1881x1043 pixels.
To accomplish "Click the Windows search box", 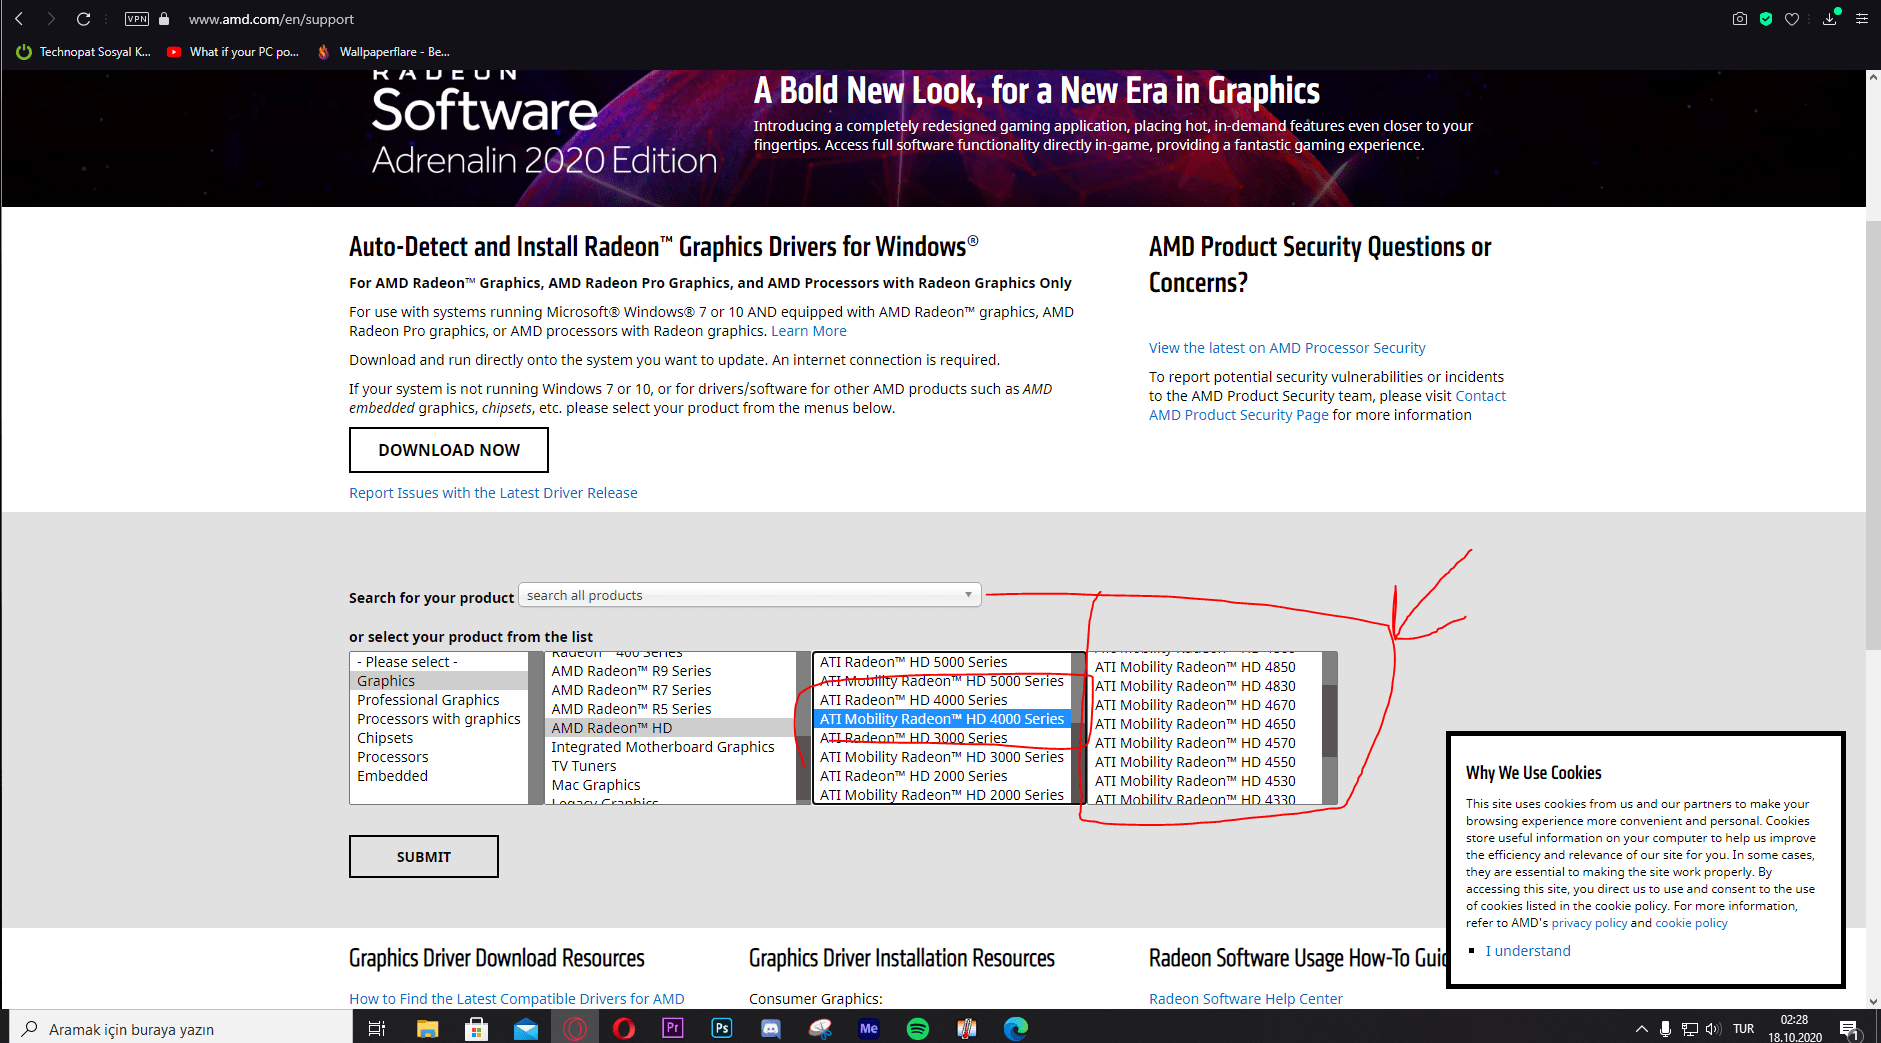I will coord(180,1028).
